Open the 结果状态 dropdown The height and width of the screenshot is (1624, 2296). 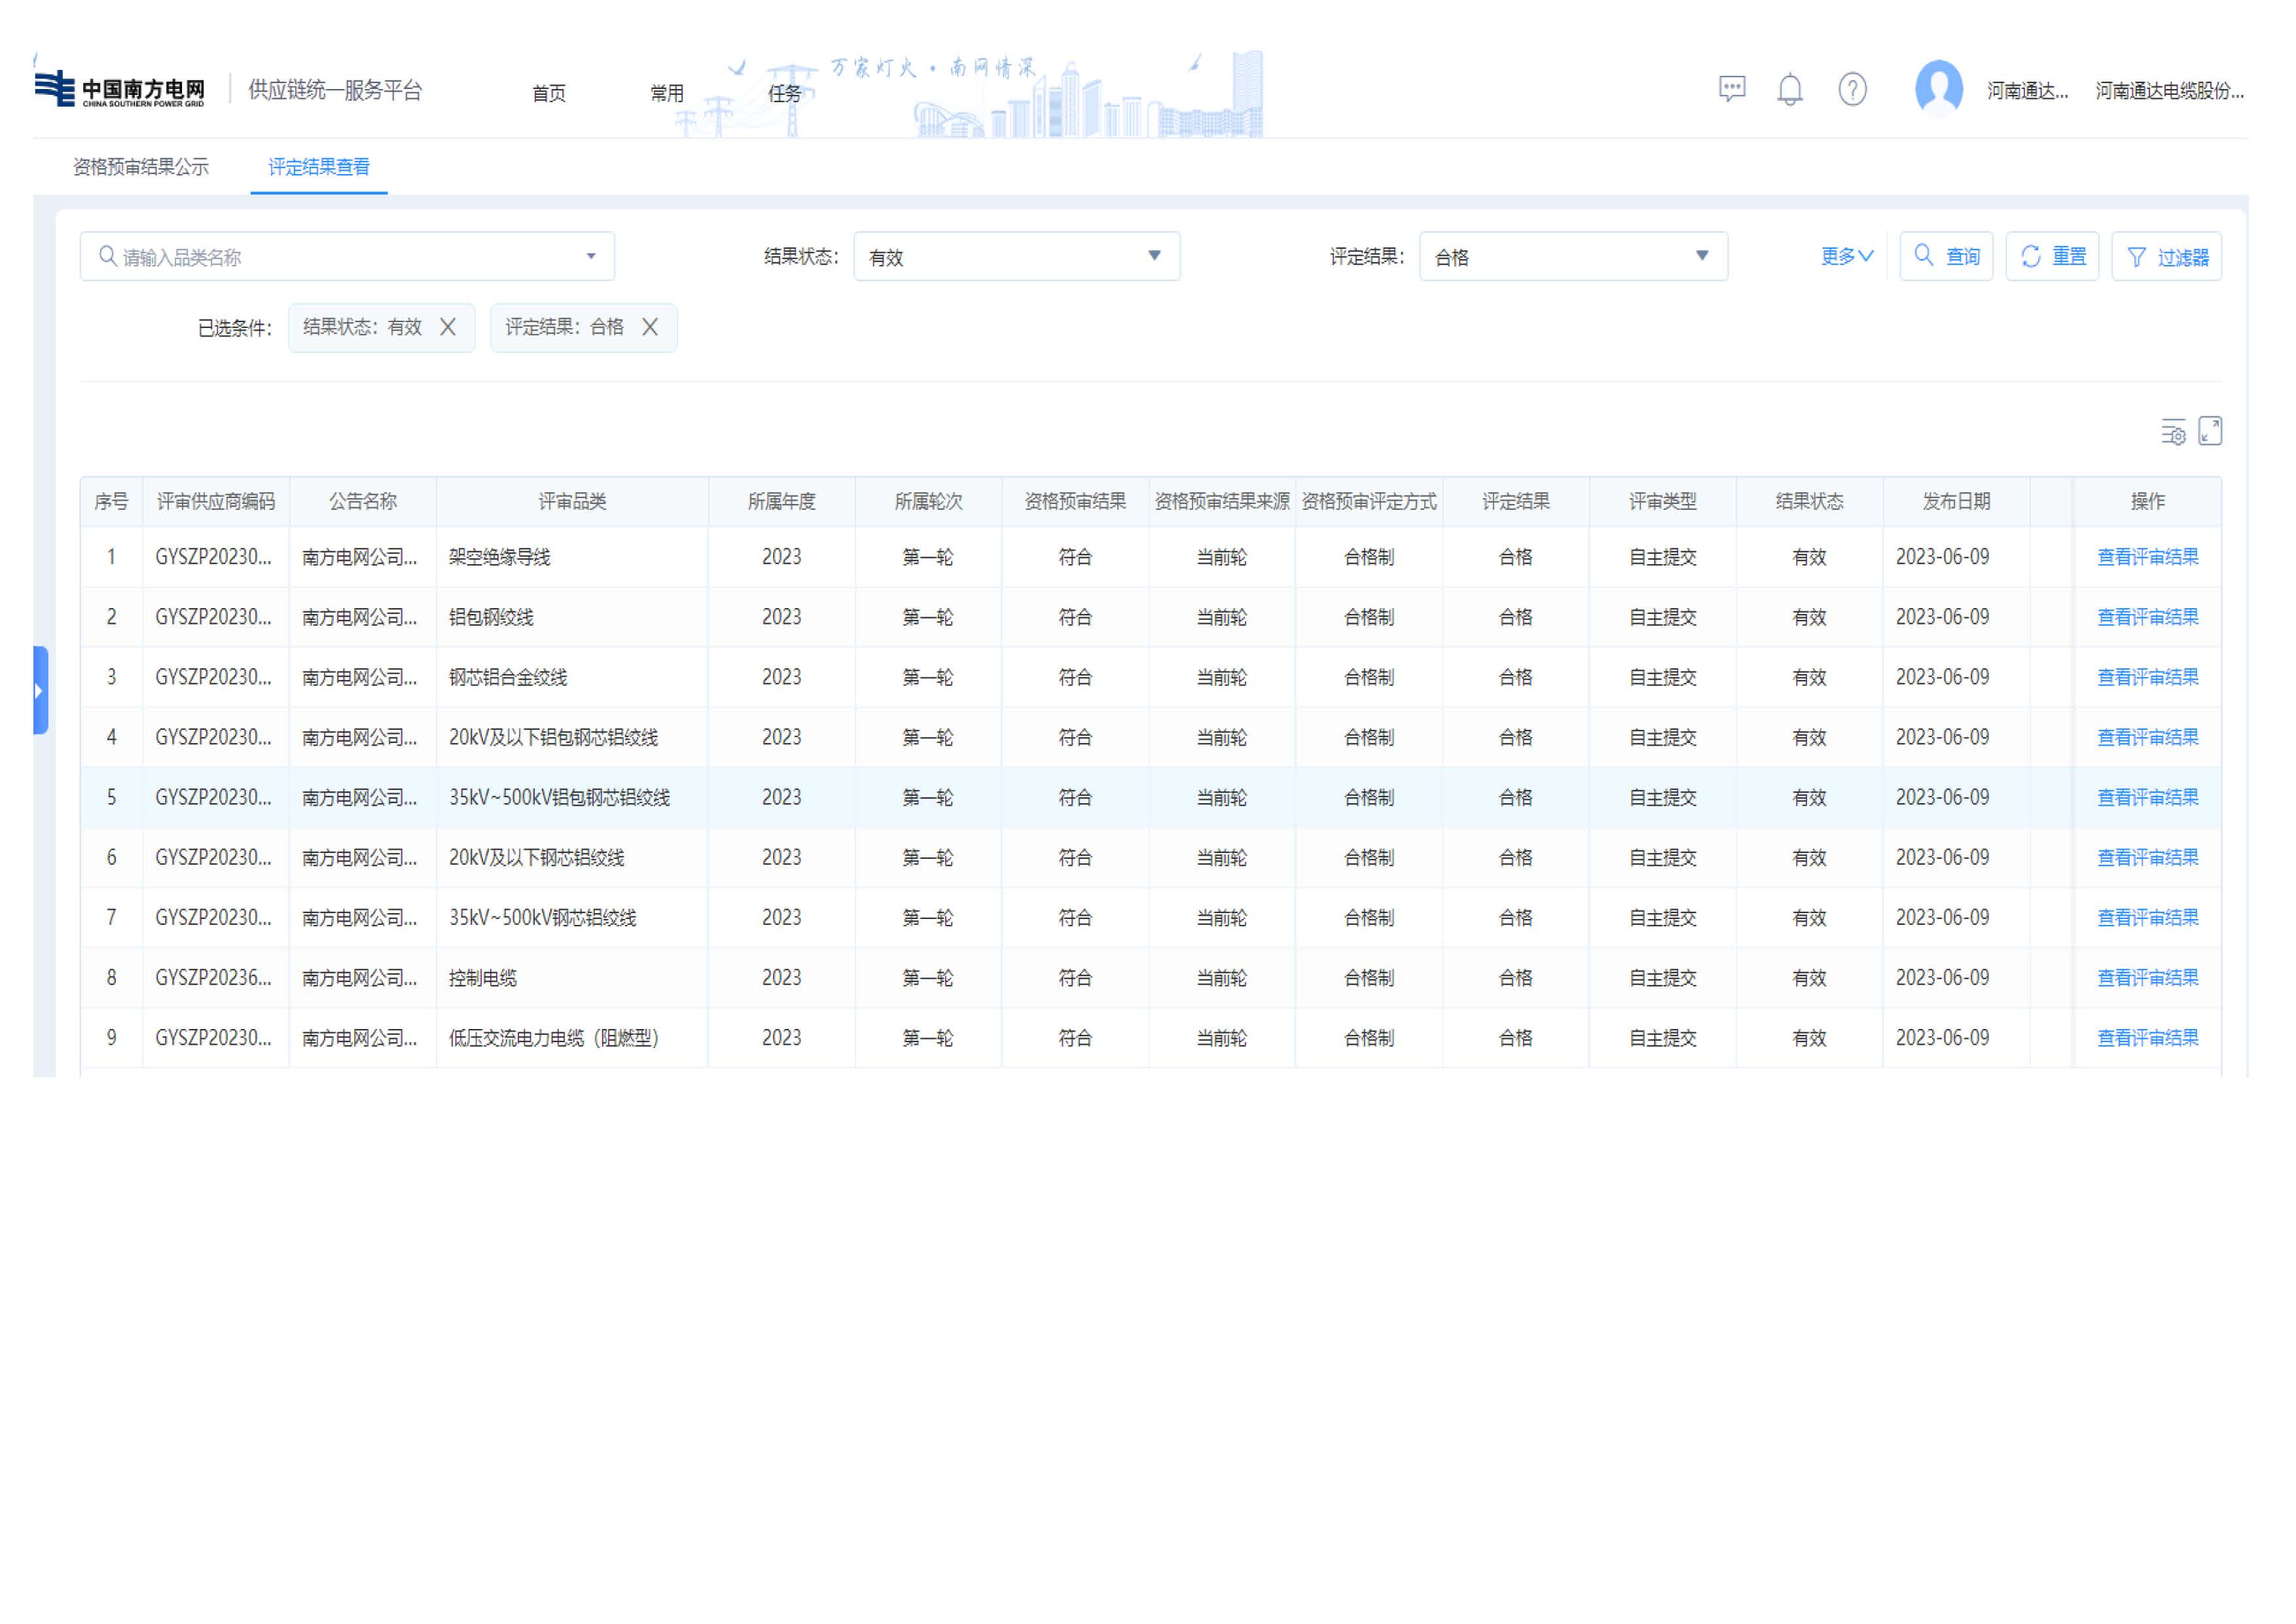[1016, 257]
